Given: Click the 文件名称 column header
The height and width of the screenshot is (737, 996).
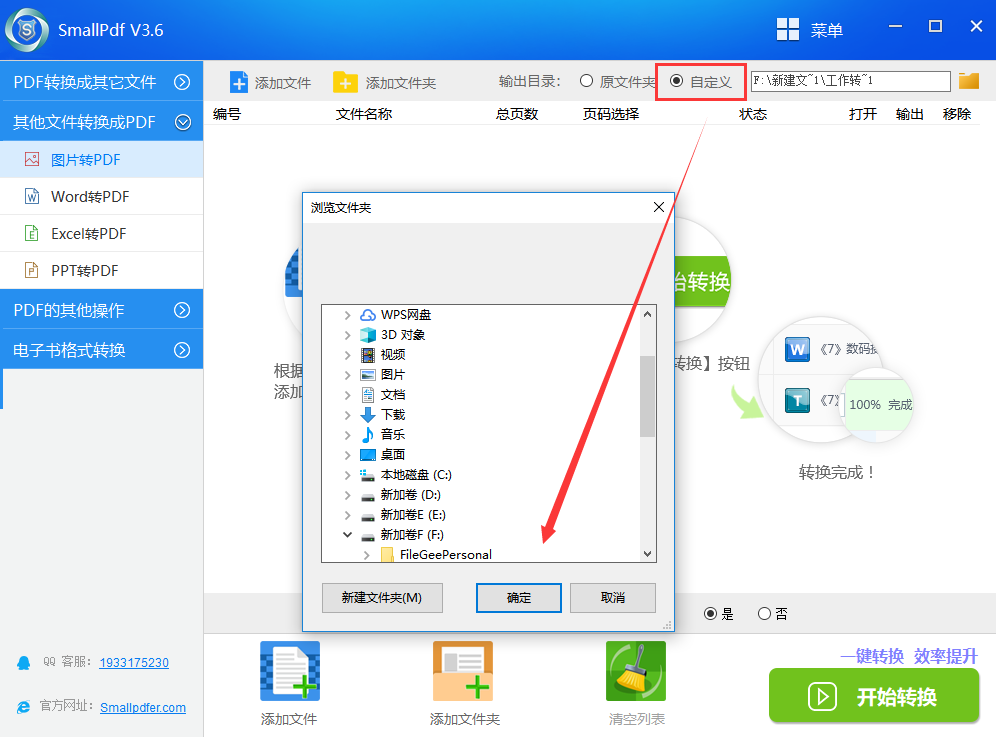Looking at the screenshot, I should [x=364, y=114].
